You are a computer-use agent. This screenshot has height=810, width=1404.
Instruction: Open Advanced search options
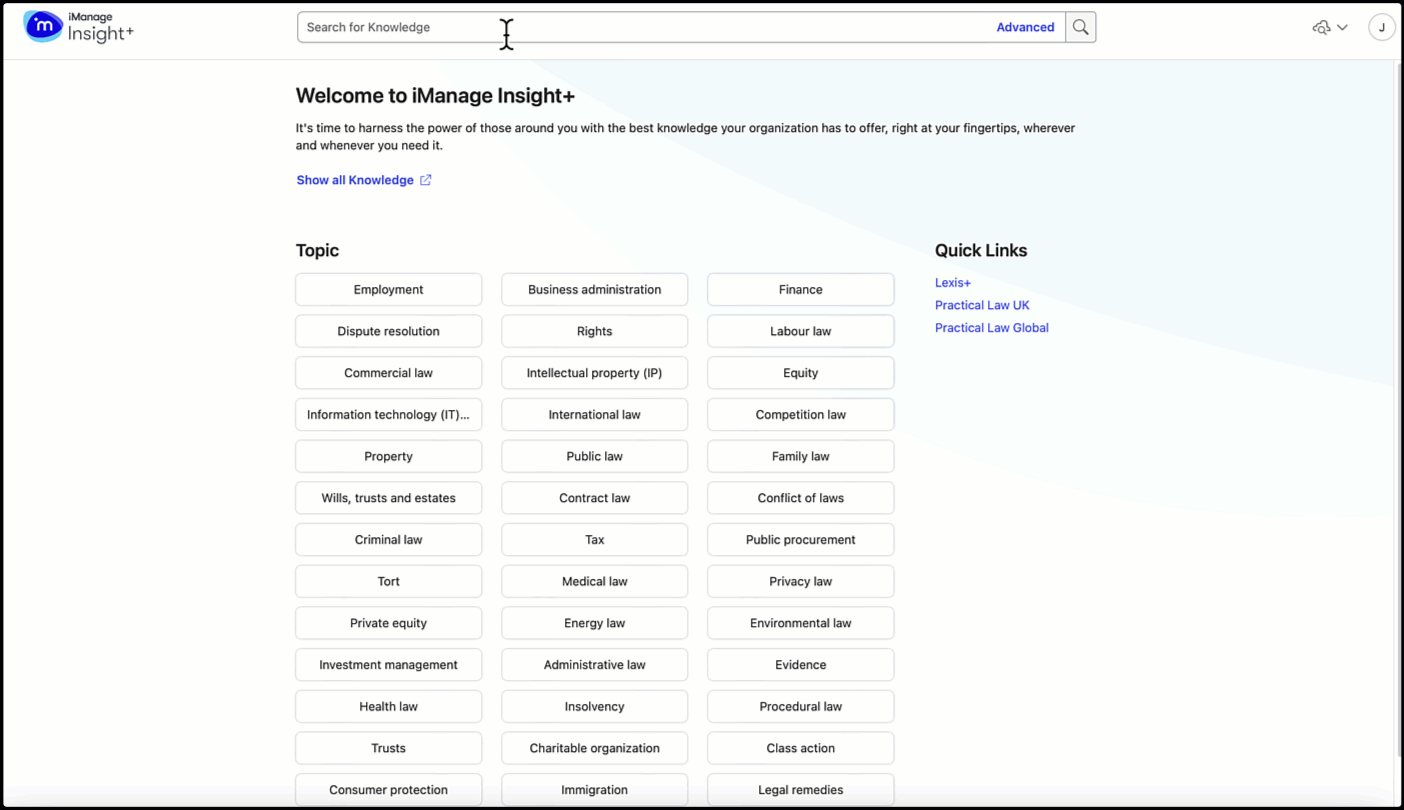pyautogui.click(x=1024, y=27)
